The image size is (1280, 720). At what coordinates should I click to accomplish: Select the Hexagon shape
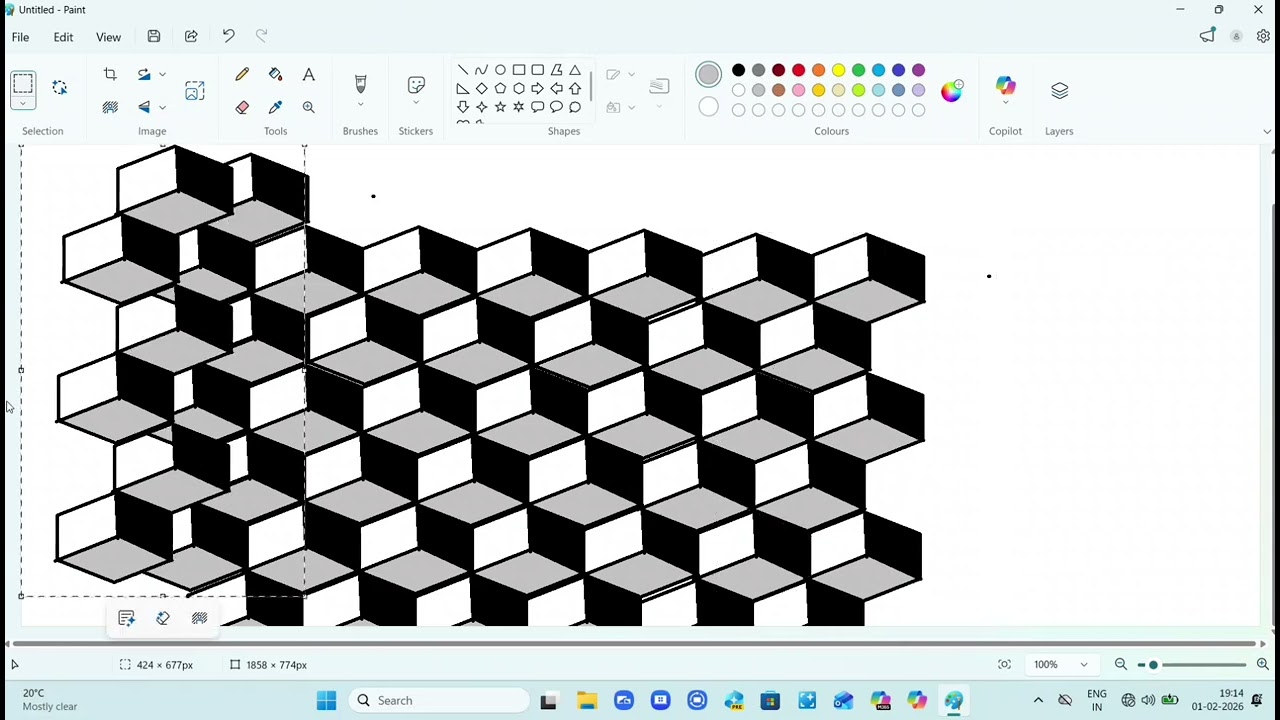tap(519, 89)
